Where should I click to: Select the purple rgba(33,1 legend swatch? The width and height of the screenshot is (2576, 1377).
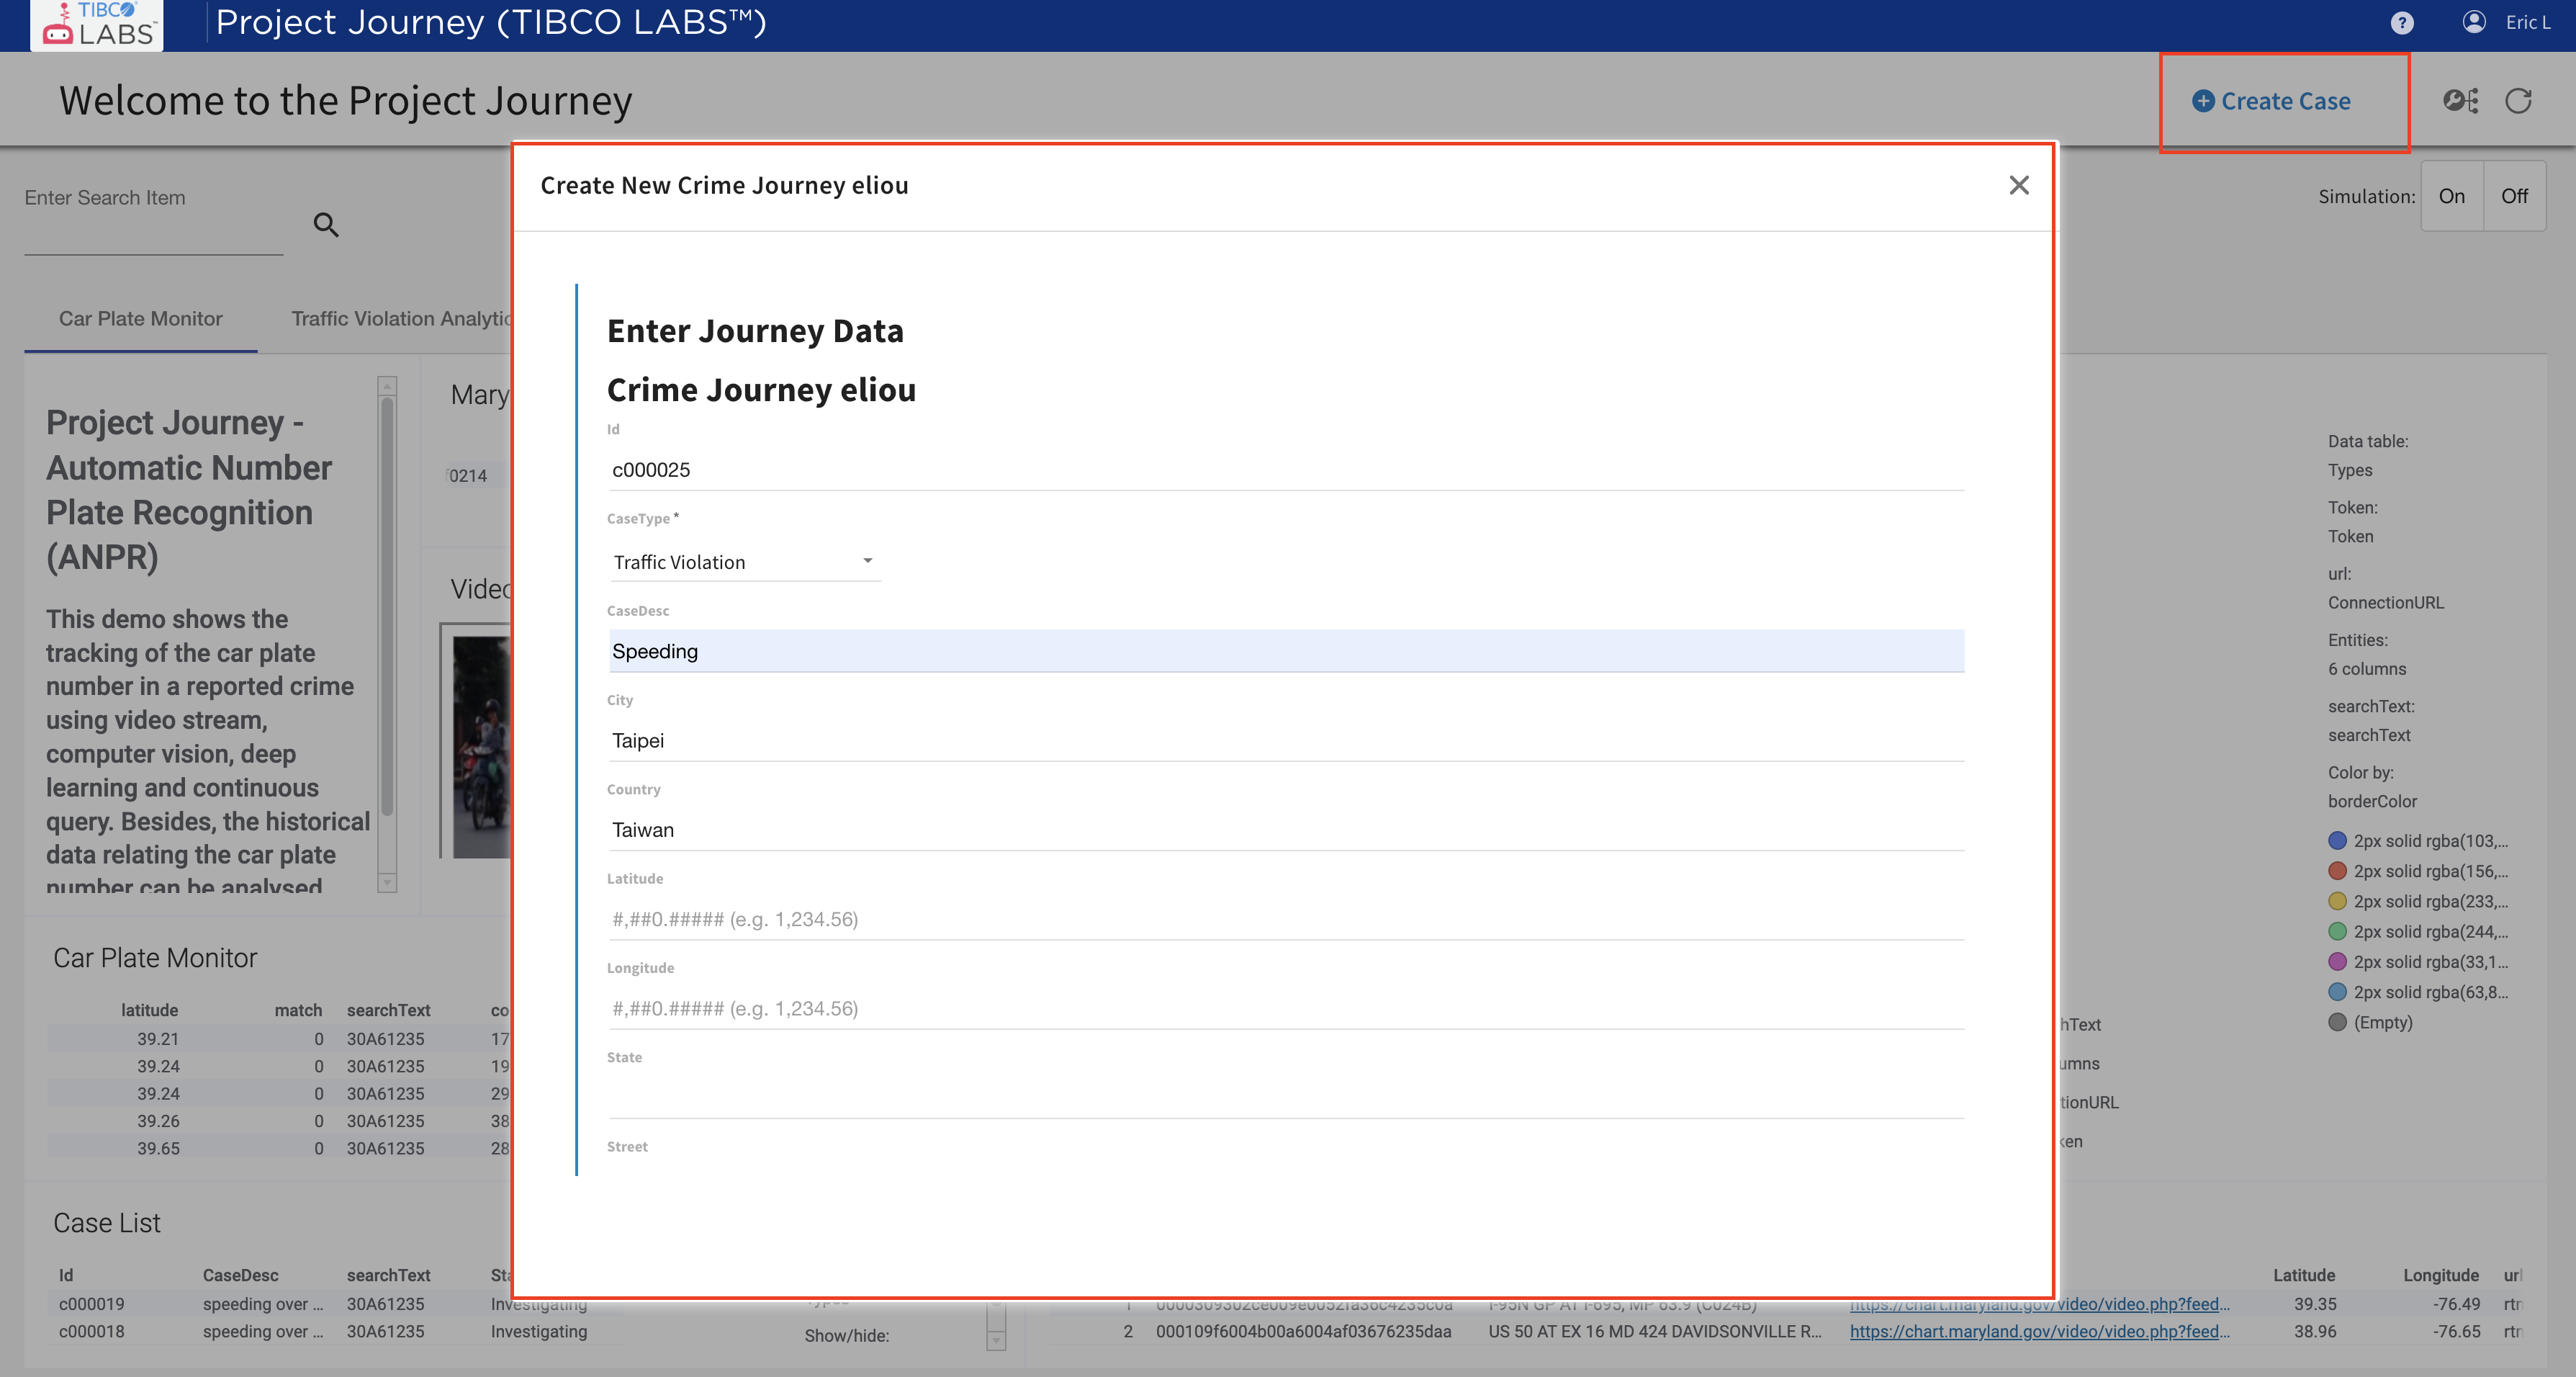point(2337,961)
